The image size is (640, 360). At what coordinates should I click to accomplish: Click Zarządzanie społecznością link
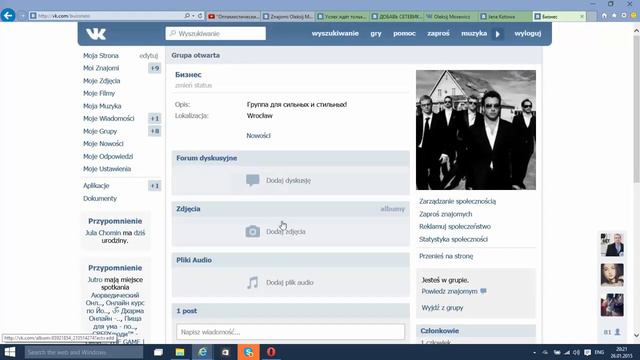(458, 201)
